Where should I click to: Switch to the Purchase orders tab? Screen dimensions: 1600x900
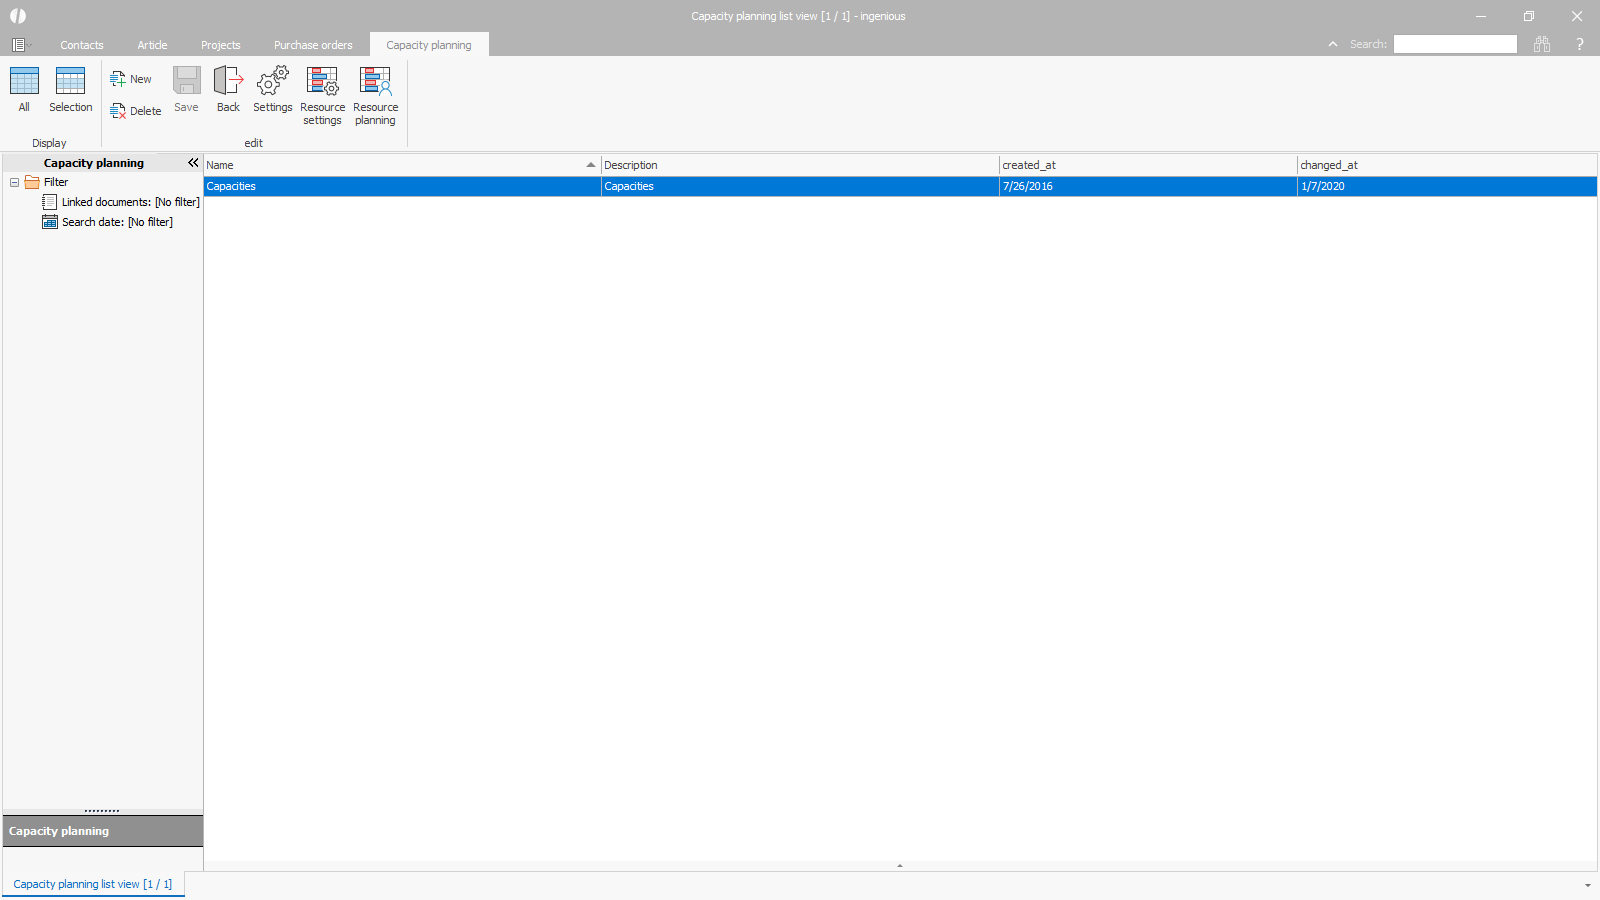click(x=313, y=45)
